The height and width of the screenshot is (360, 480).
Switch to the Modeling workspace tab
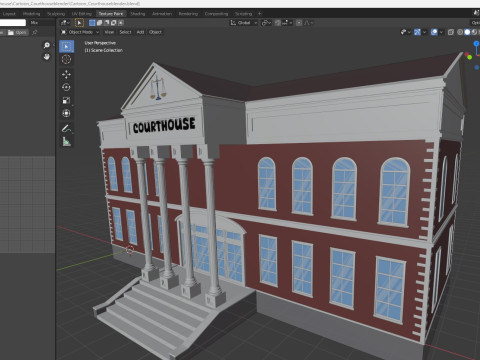31,14
